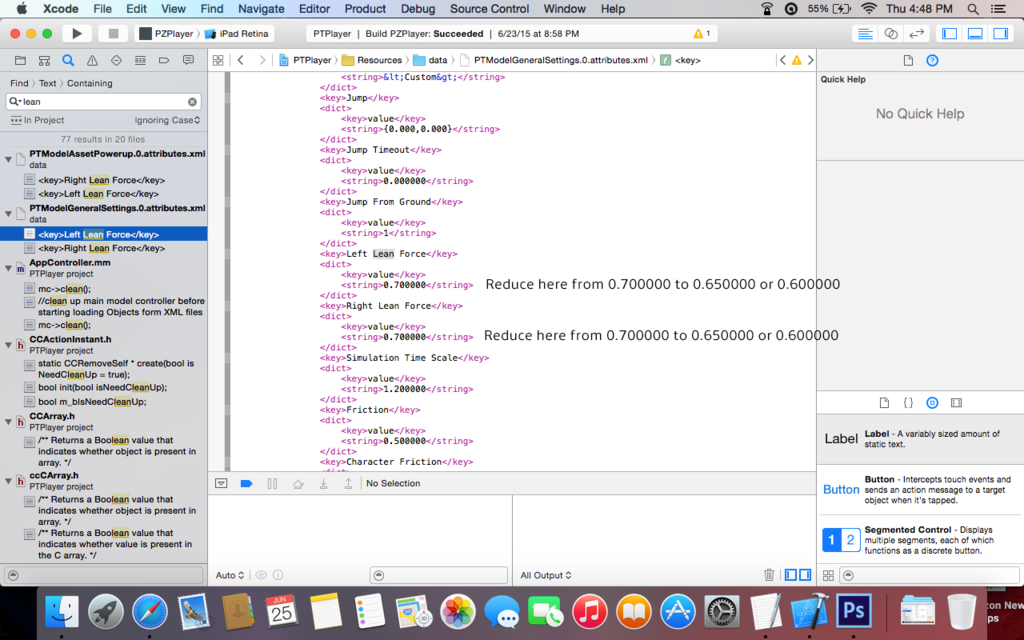Collapse ccCArray.h search results
1024x640 pixels.
pyautogui.click(x=8, y=481)
